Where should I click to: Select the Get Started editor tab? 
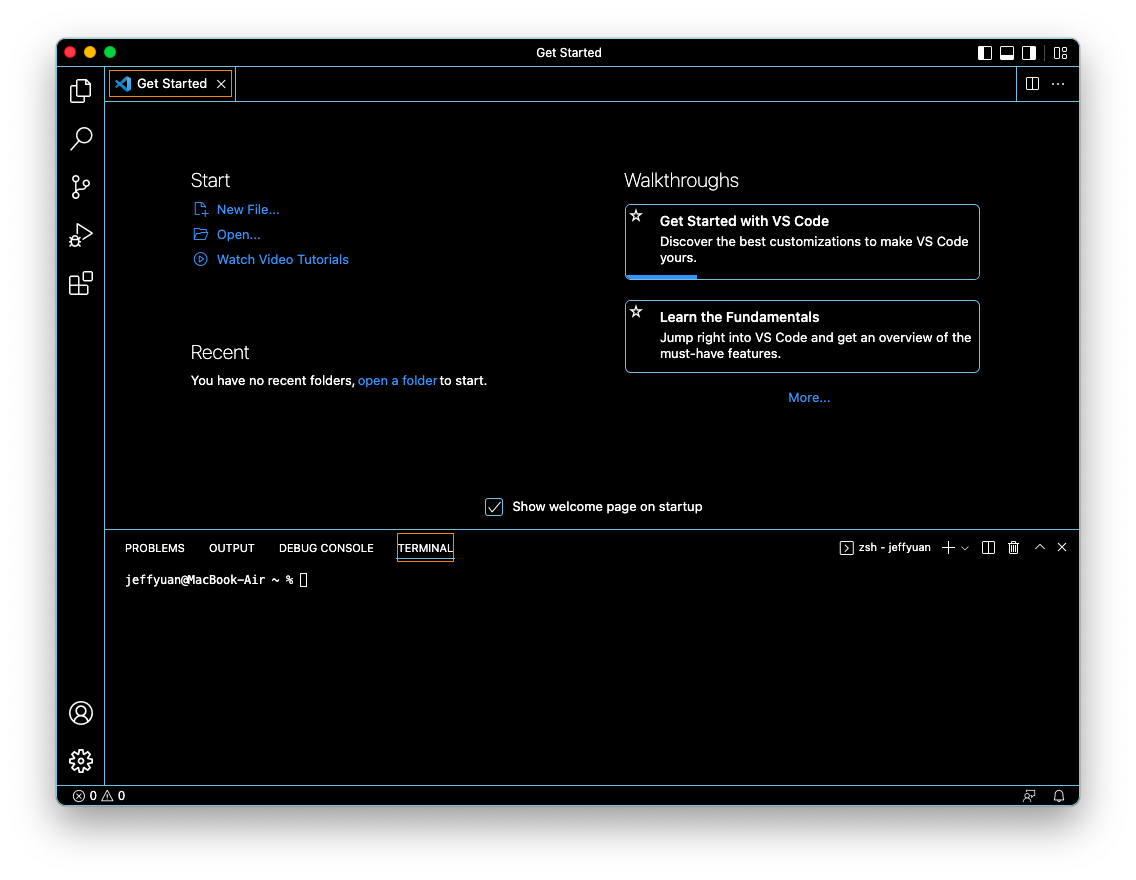(x=171, y=84)
